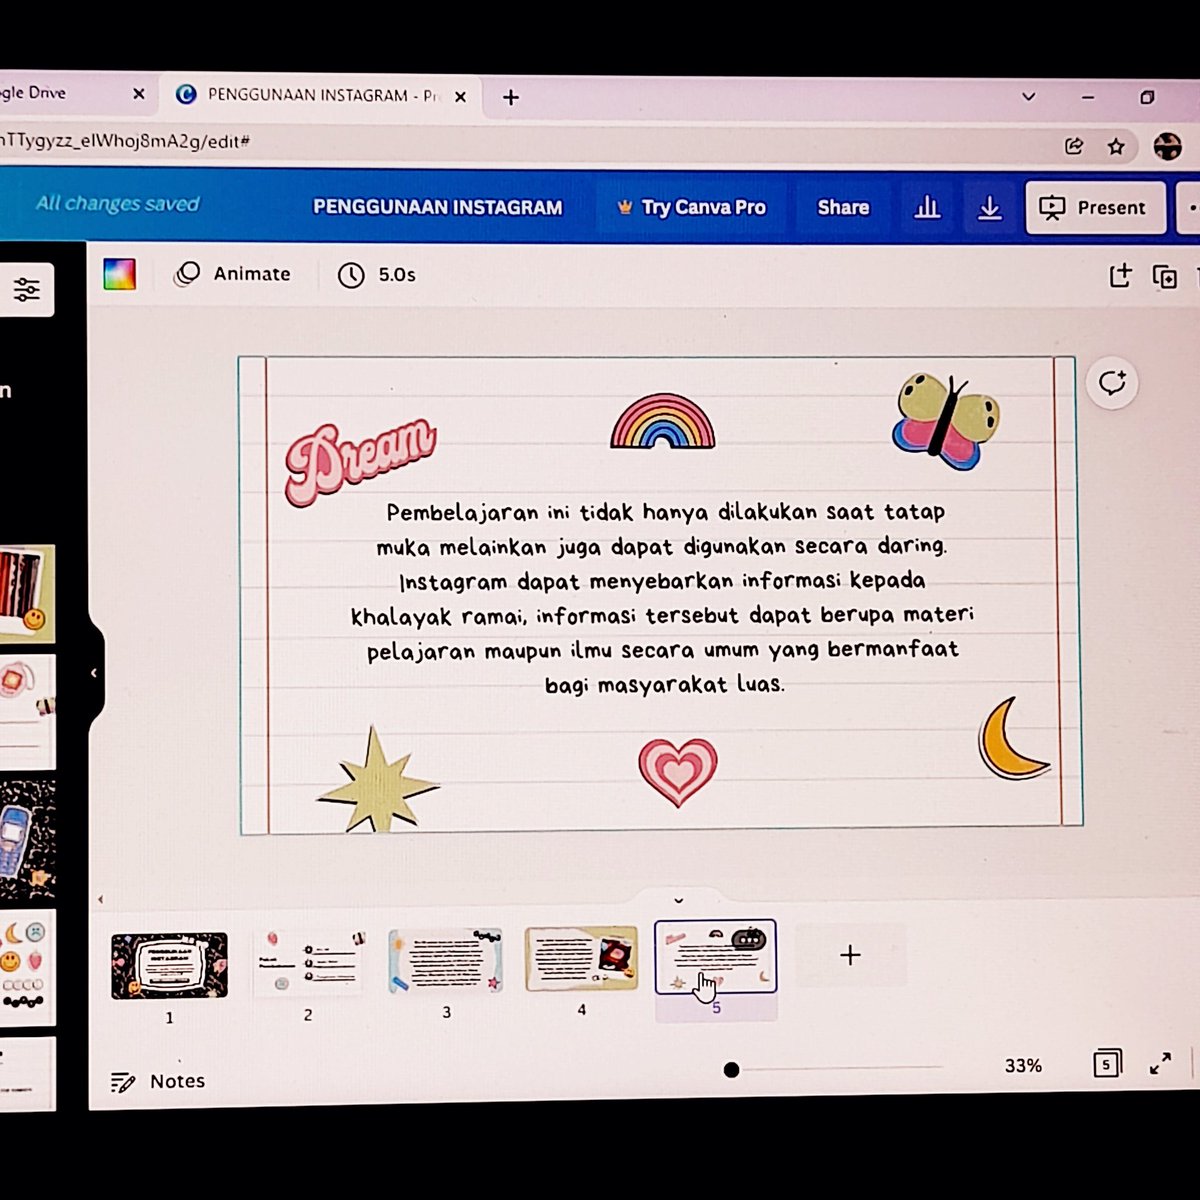This screenshot has height=1200, width=1200.
Task: Click the clock icon to set page duration
Action: click(x=351, y=274)
